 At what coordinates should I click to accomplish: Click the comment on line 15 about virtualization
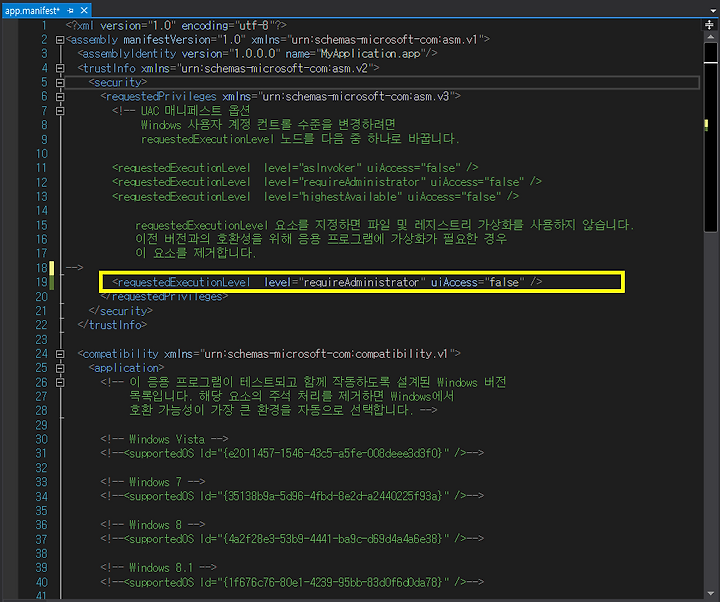[384, 225]
